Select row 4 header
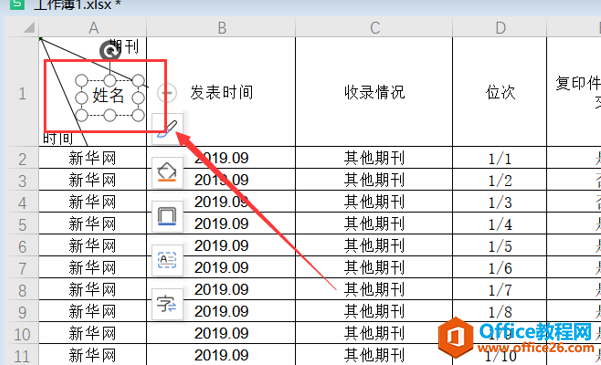 click(x=22, y=202)
